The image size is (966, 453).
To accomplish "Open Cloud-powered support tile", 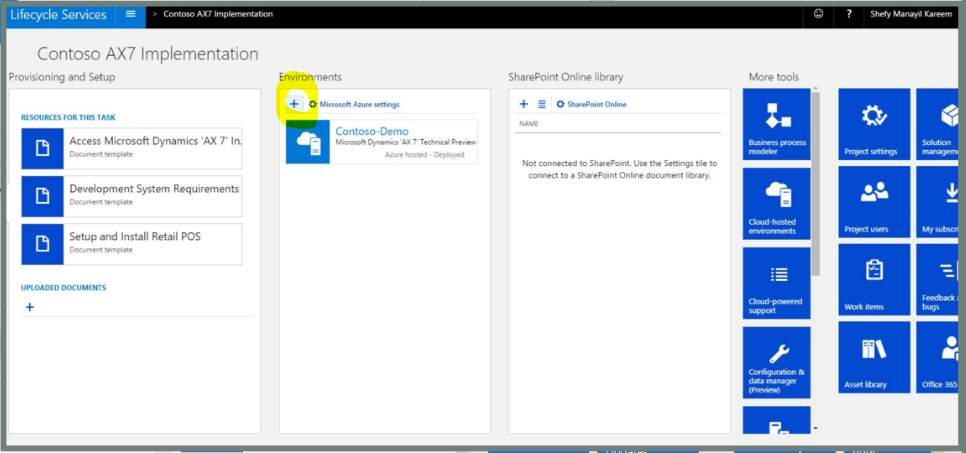I will [x=777, y=282].
